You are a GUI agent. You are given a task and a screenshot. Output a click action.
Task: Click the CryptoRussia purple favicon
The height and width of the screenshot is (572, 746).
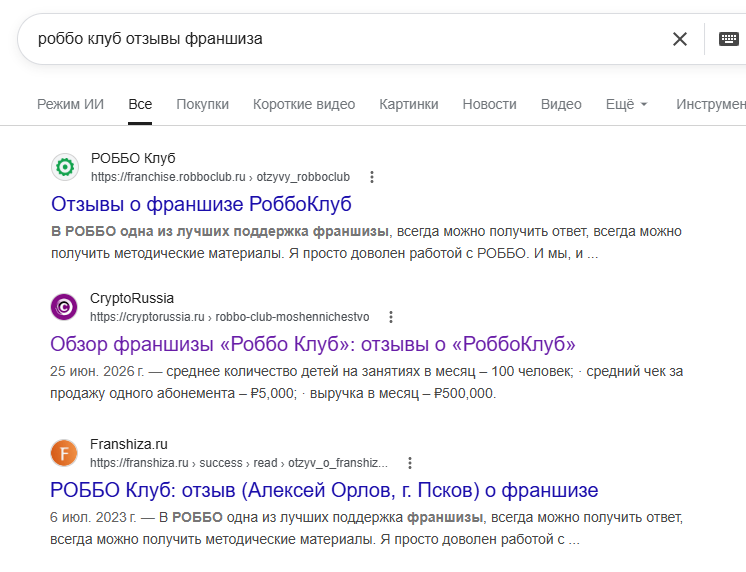coord(64,307)
